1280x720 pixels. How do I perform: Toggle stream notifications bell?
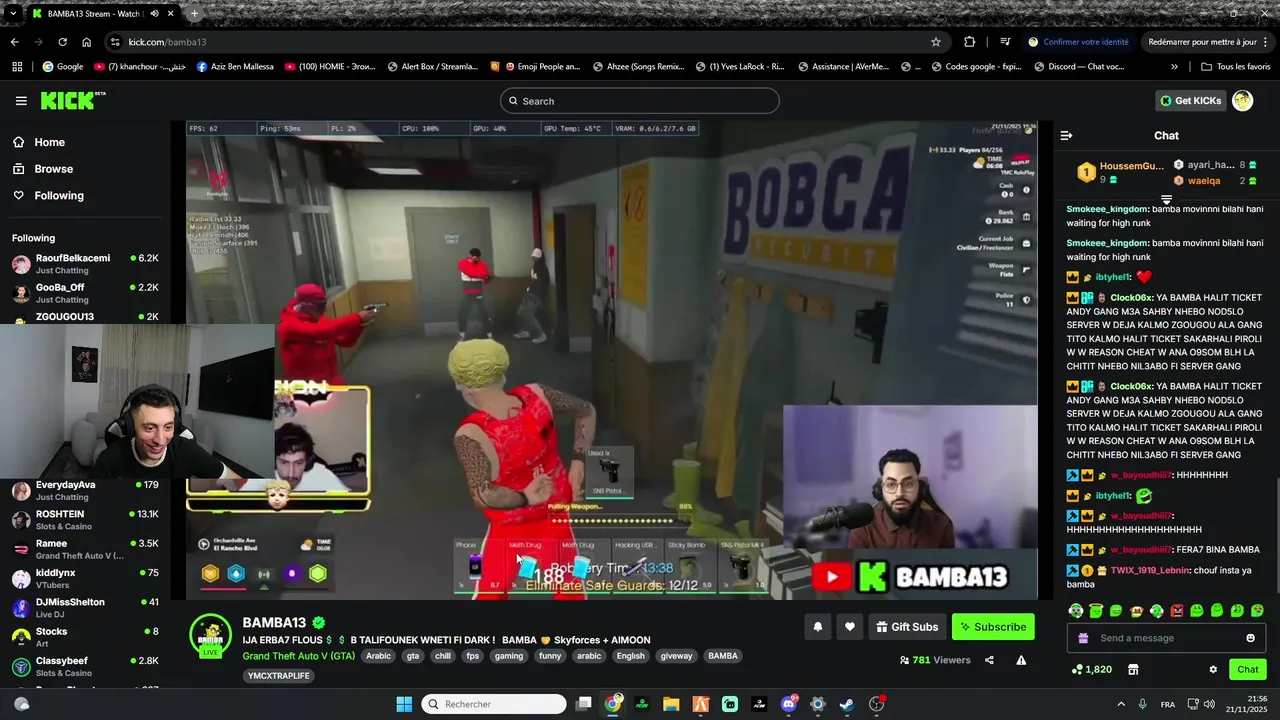[x=817, y=627]
